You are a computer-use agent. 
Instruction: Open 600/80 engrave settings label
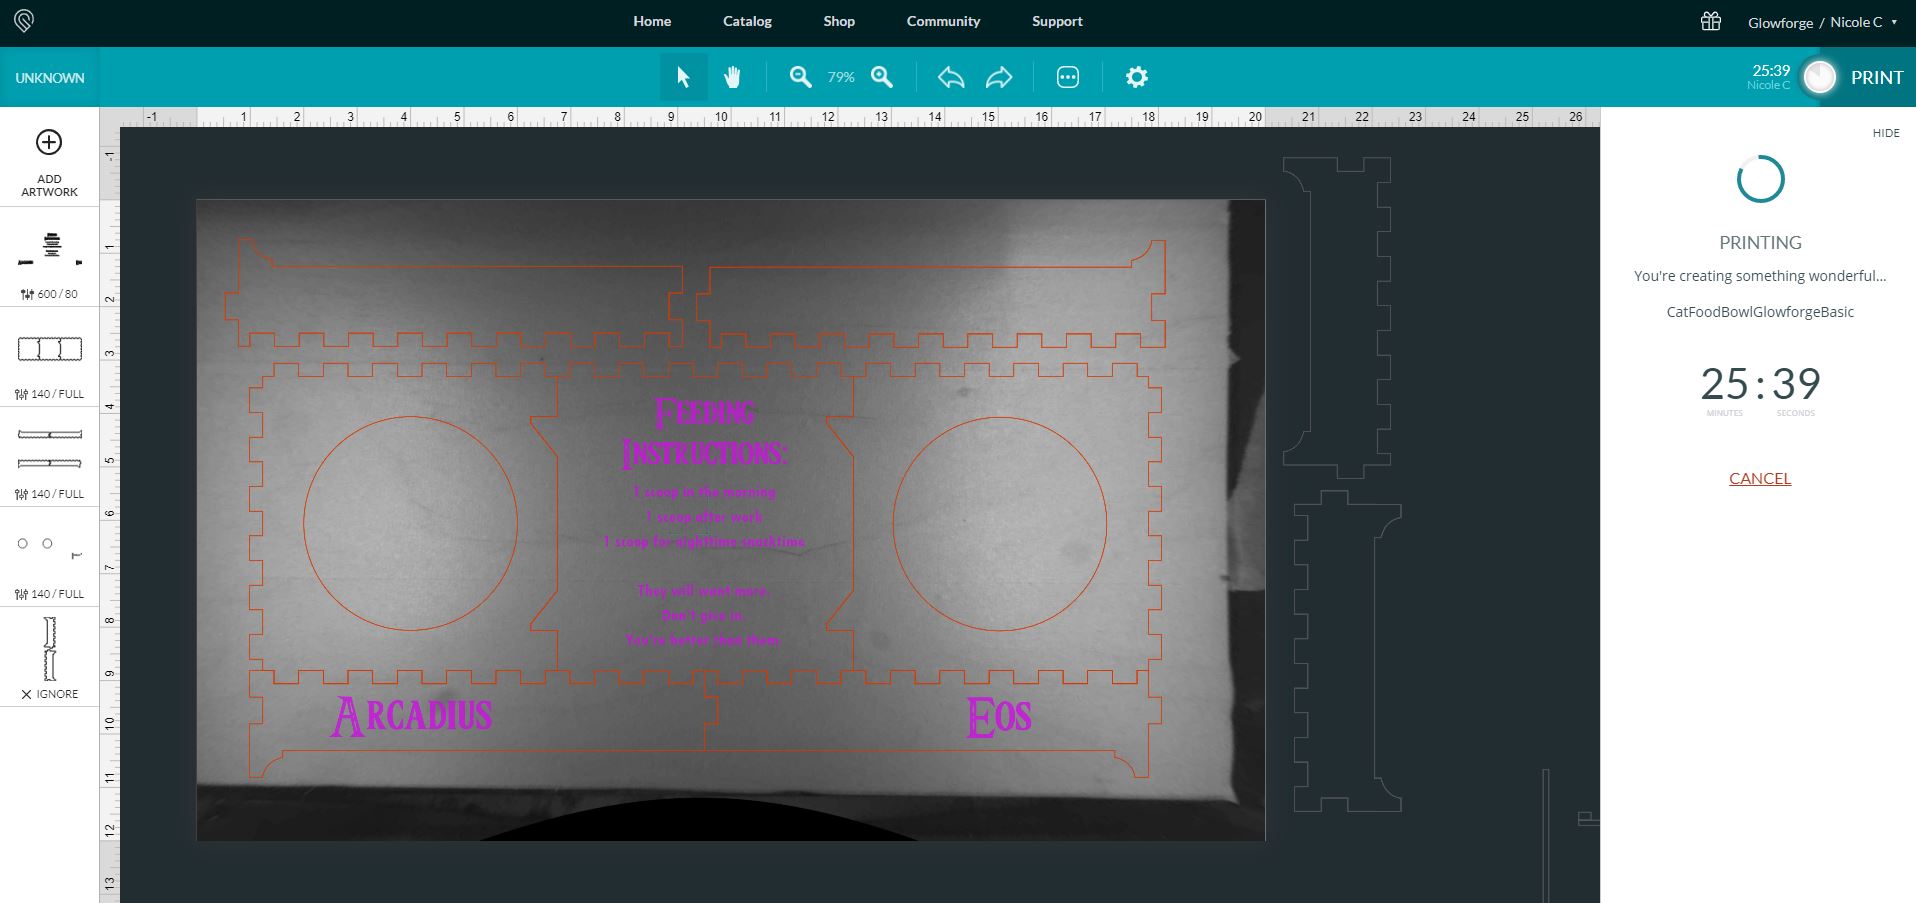pyautogui.click(x=49, y=294)
